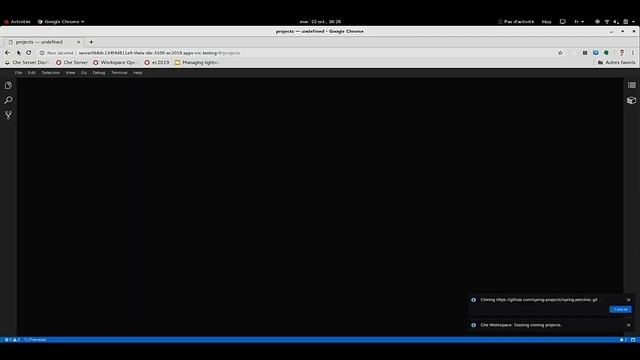Toggle bottom panel icon in status bar

(633, 340)
